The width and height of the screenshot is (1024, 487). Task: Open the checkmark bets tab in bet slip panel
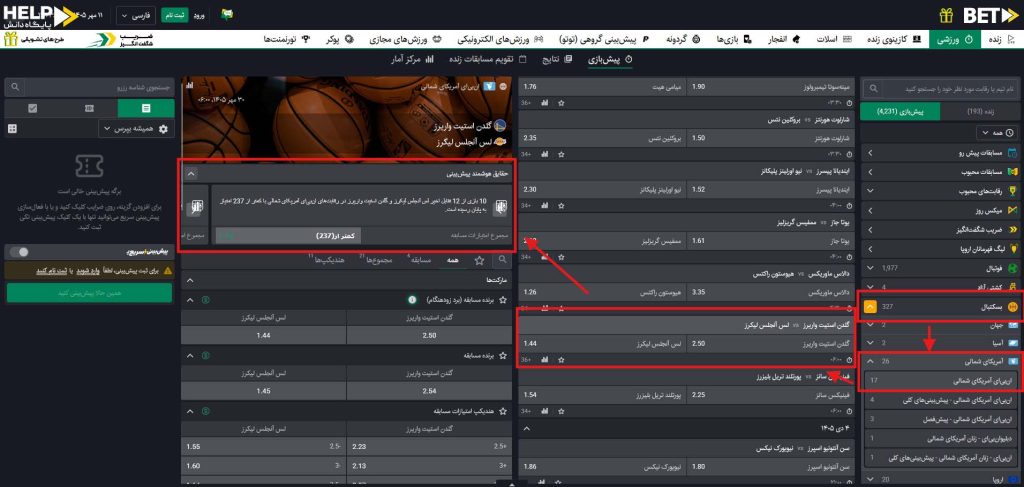[33, 108]
